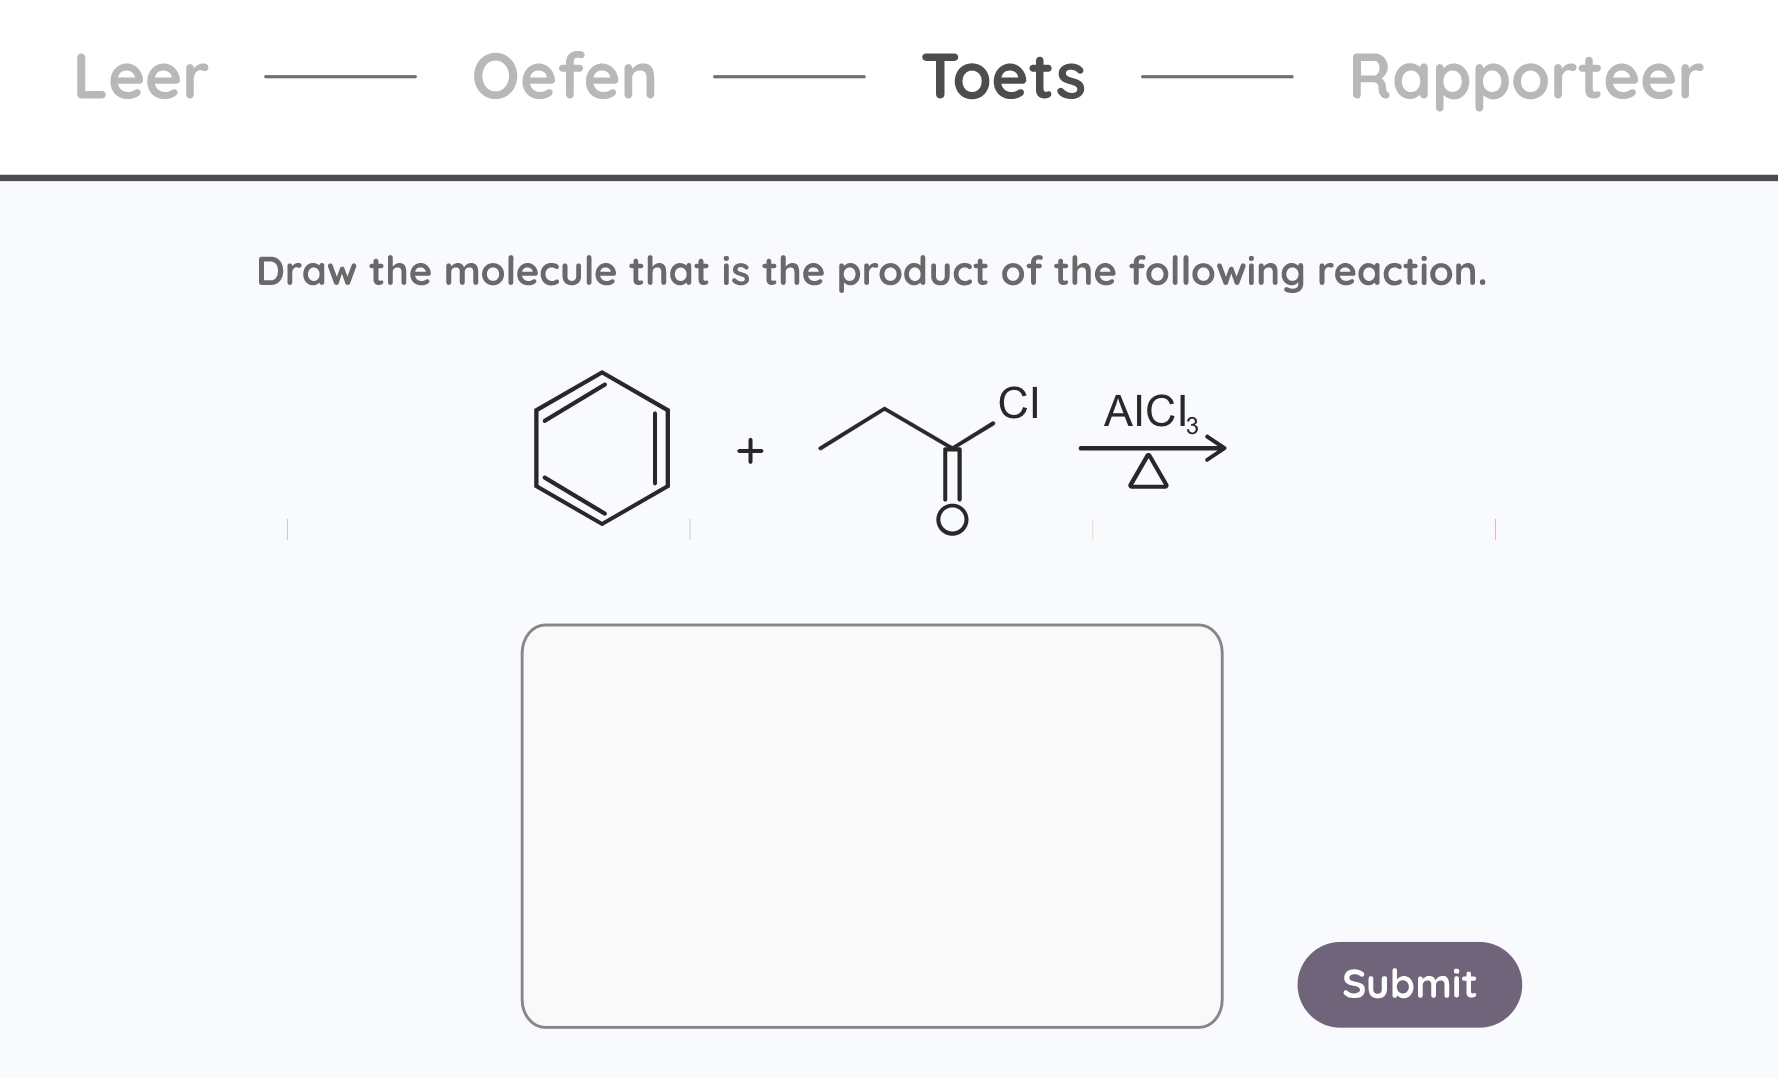This screenshot has width=1778, height=1078.
Task: Click the question prompt text
Action: (871, 271)
